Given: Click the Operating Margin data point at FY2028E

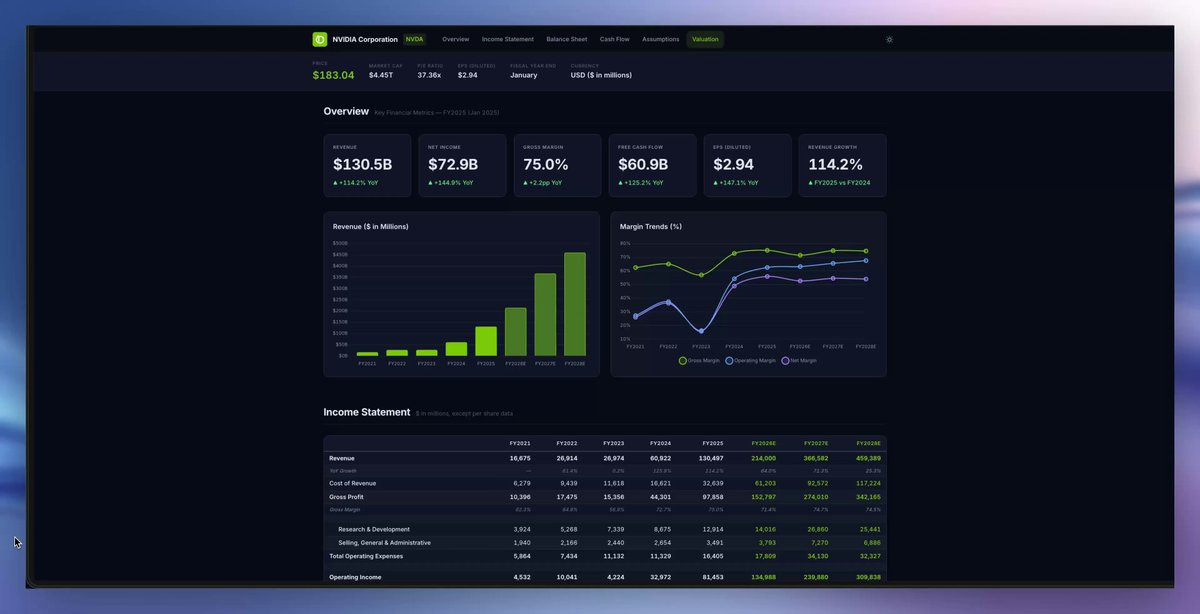Looking at the screenshot, I should [866, 260].
